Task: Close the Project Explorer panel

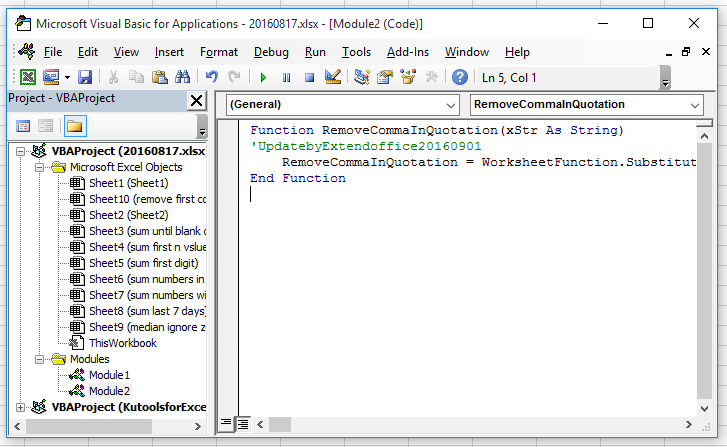Action: (x=196, y=100)
